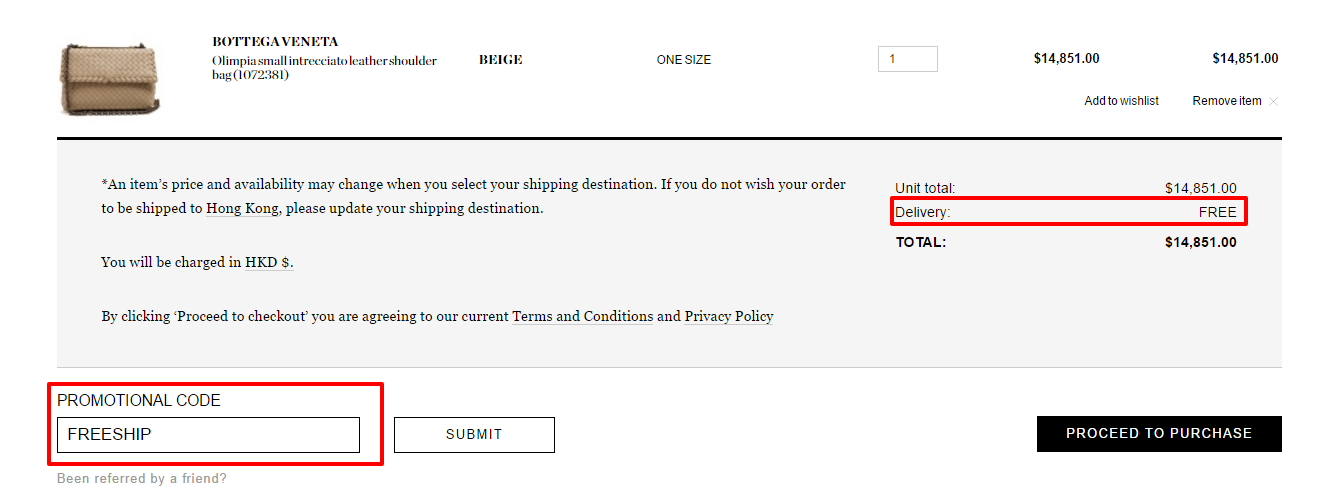Click the Unit total amount
This screenshot has width=1331, height=501.
click(1201, 188)
